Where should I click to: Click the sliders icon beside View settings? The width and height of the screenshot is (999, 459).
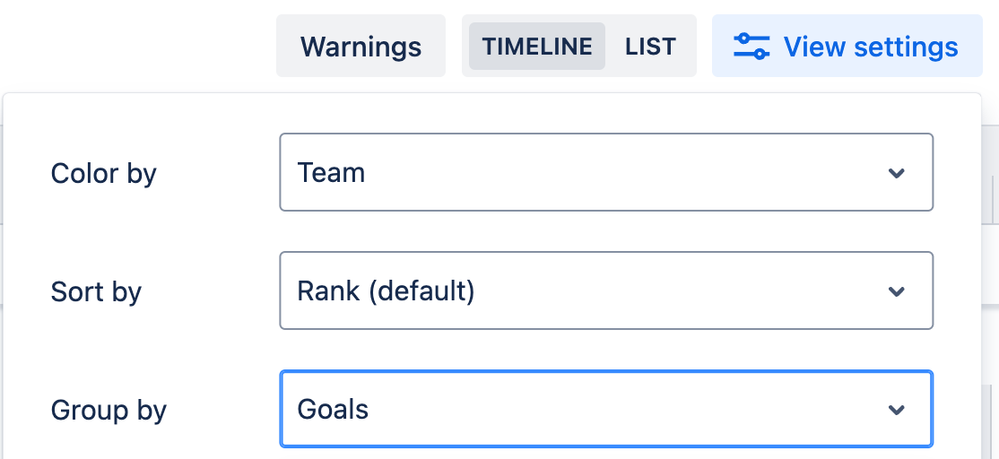751,47
